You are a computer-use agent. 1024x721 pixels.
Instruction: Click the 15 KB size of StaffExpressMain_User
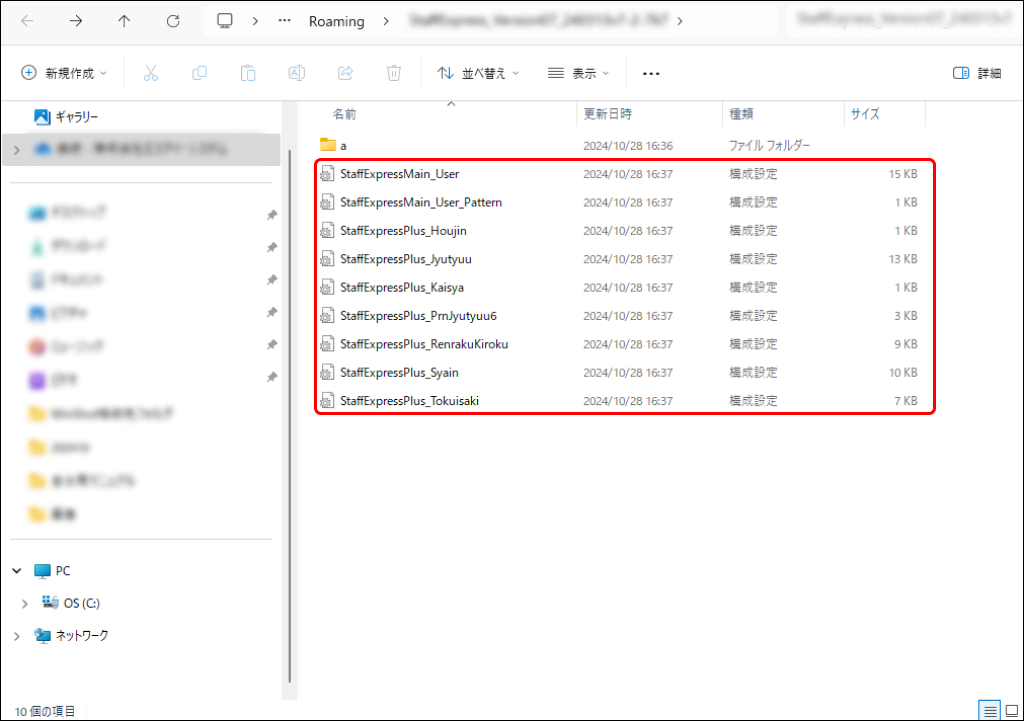point(903,174)
